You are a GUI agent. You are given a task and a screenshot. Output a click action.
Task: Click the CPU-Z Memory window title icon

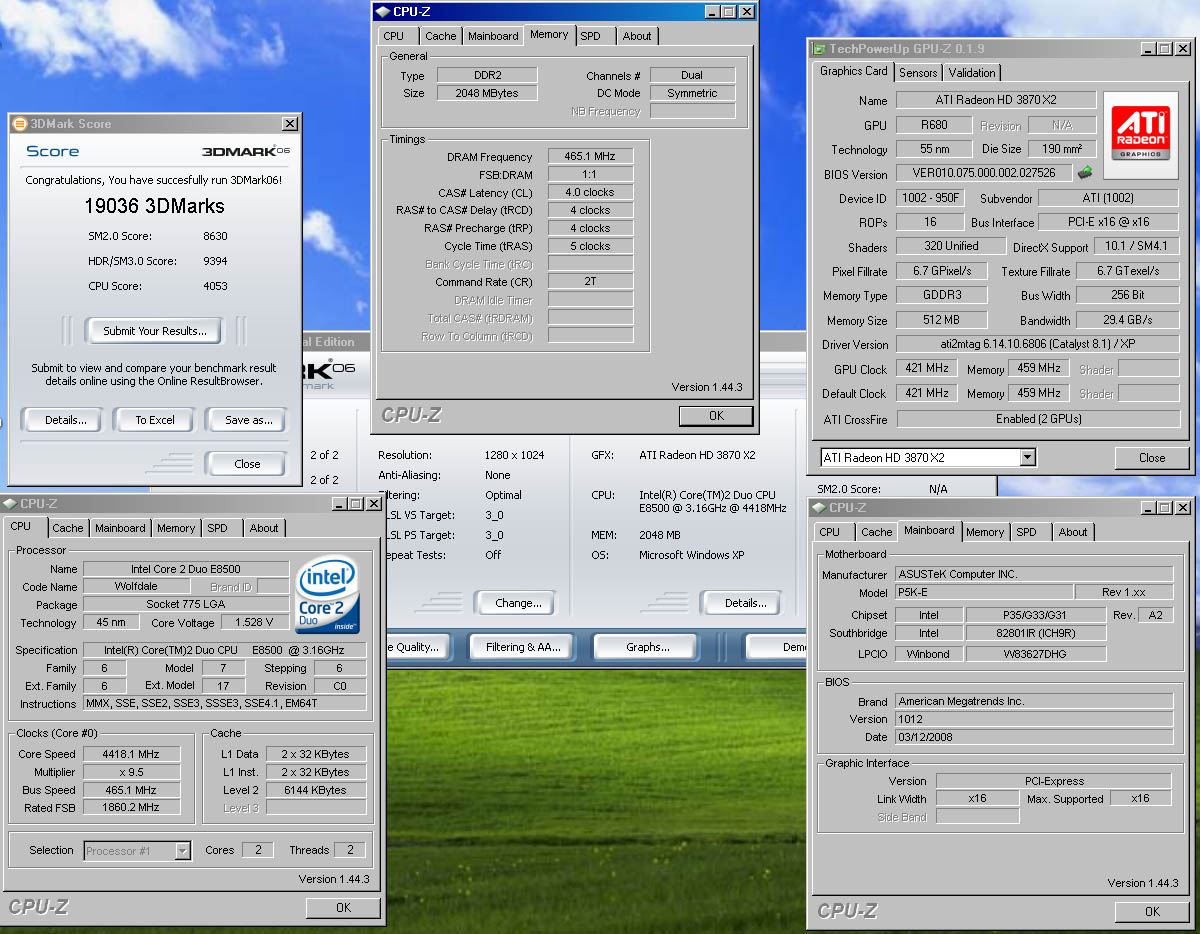(x=383, y=12)
